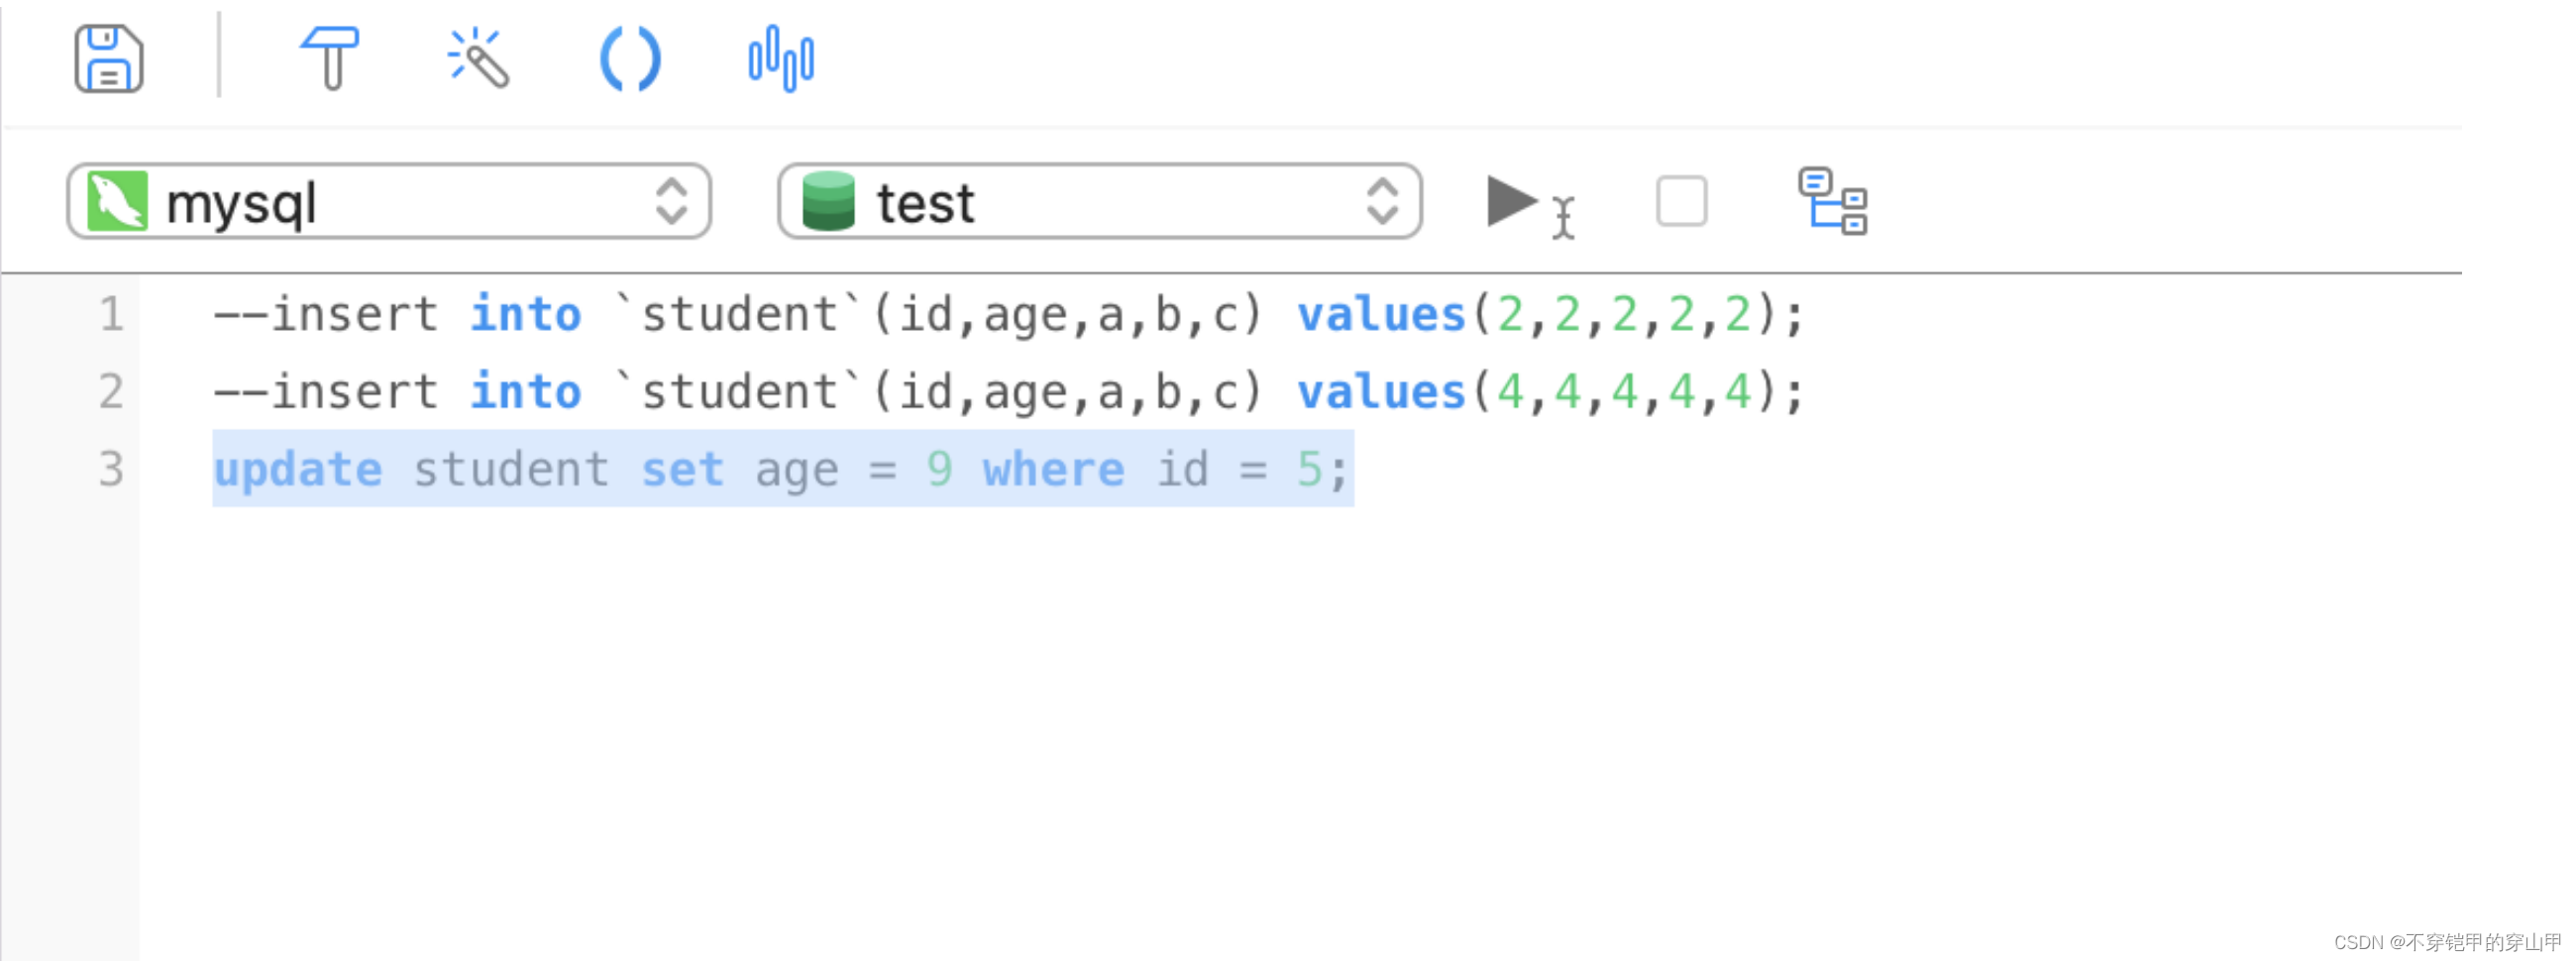Click the green MySQL dolphin connection icon

tap(117, 202)
